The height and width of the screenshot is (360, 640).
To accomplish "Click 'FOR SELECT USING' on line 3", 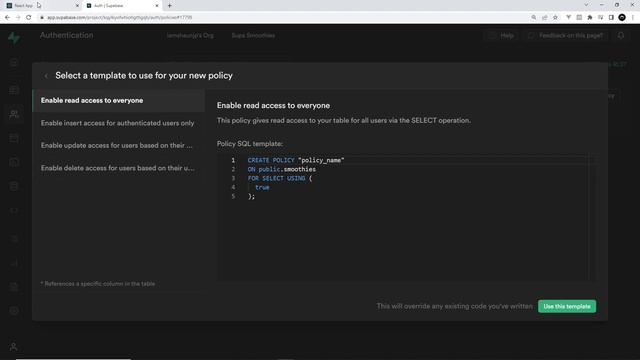I will click(x=276, y=178).
